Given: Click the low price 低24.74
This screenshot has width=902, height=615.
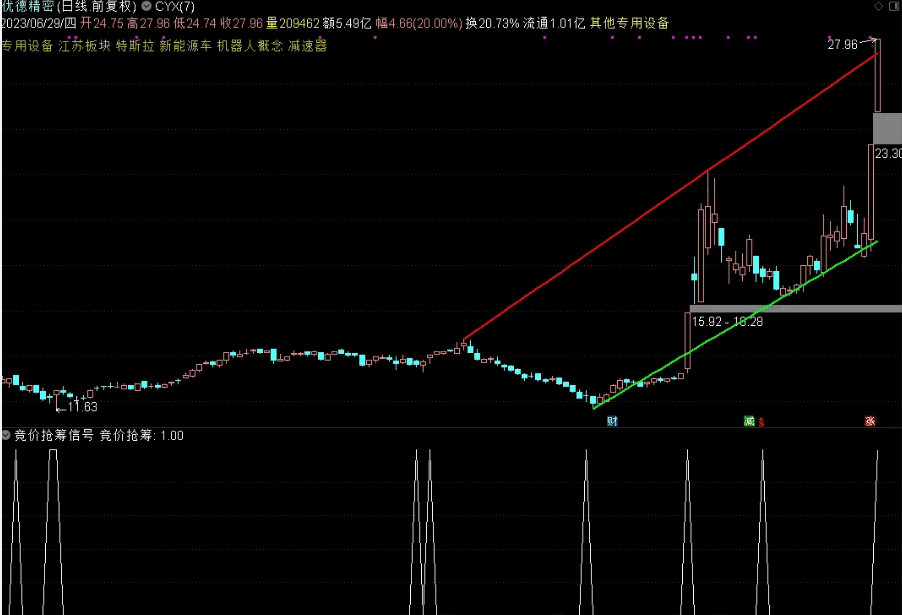Looking at the screenshot, I should point(195,23).
